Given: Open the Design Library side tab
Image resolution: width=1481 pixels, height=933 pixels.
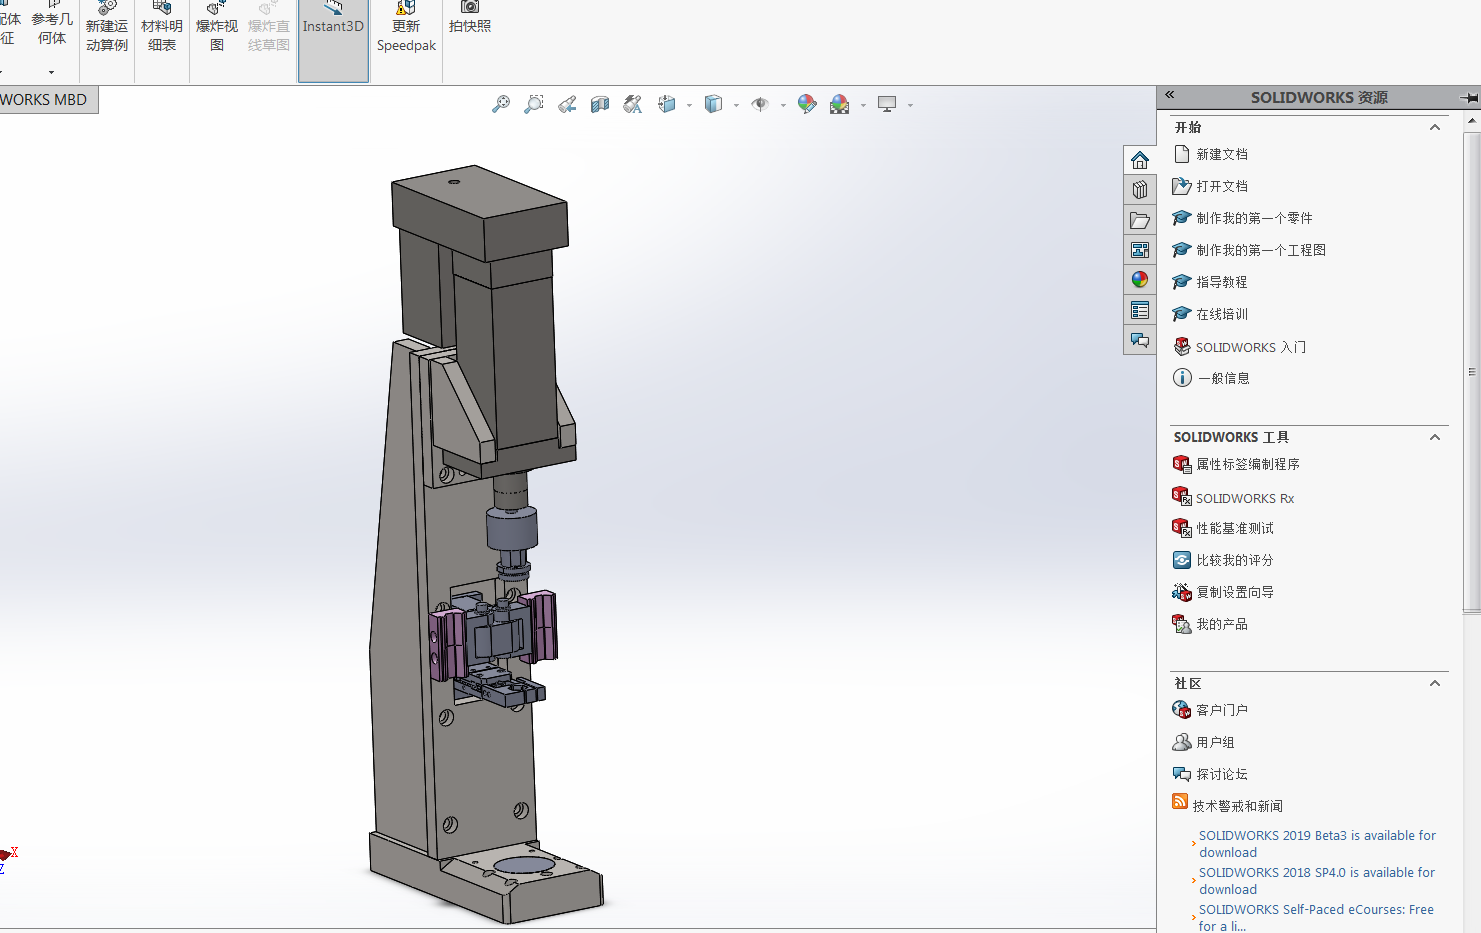Looking at the screenshot, I should (x=1140, y=190).
